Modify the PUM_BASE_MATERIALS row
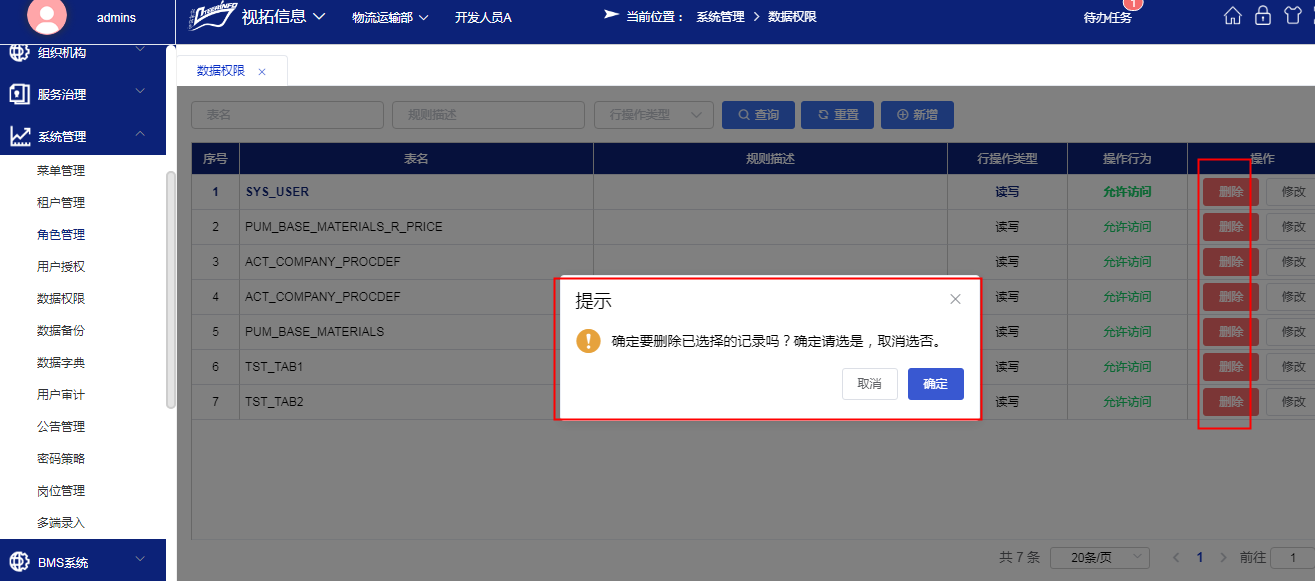Viewport: 1315px width, 581px height. (x=1291, y=332)
